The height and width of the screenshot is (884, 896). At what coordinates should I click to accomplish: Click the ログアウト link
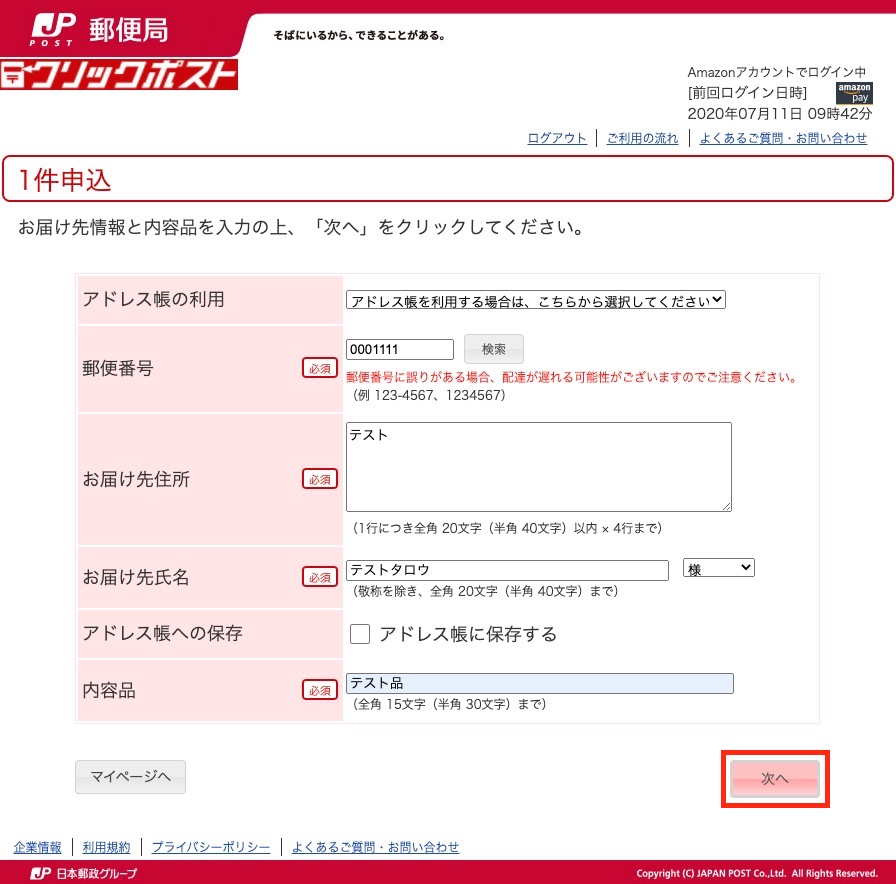(x=556, y=138)
